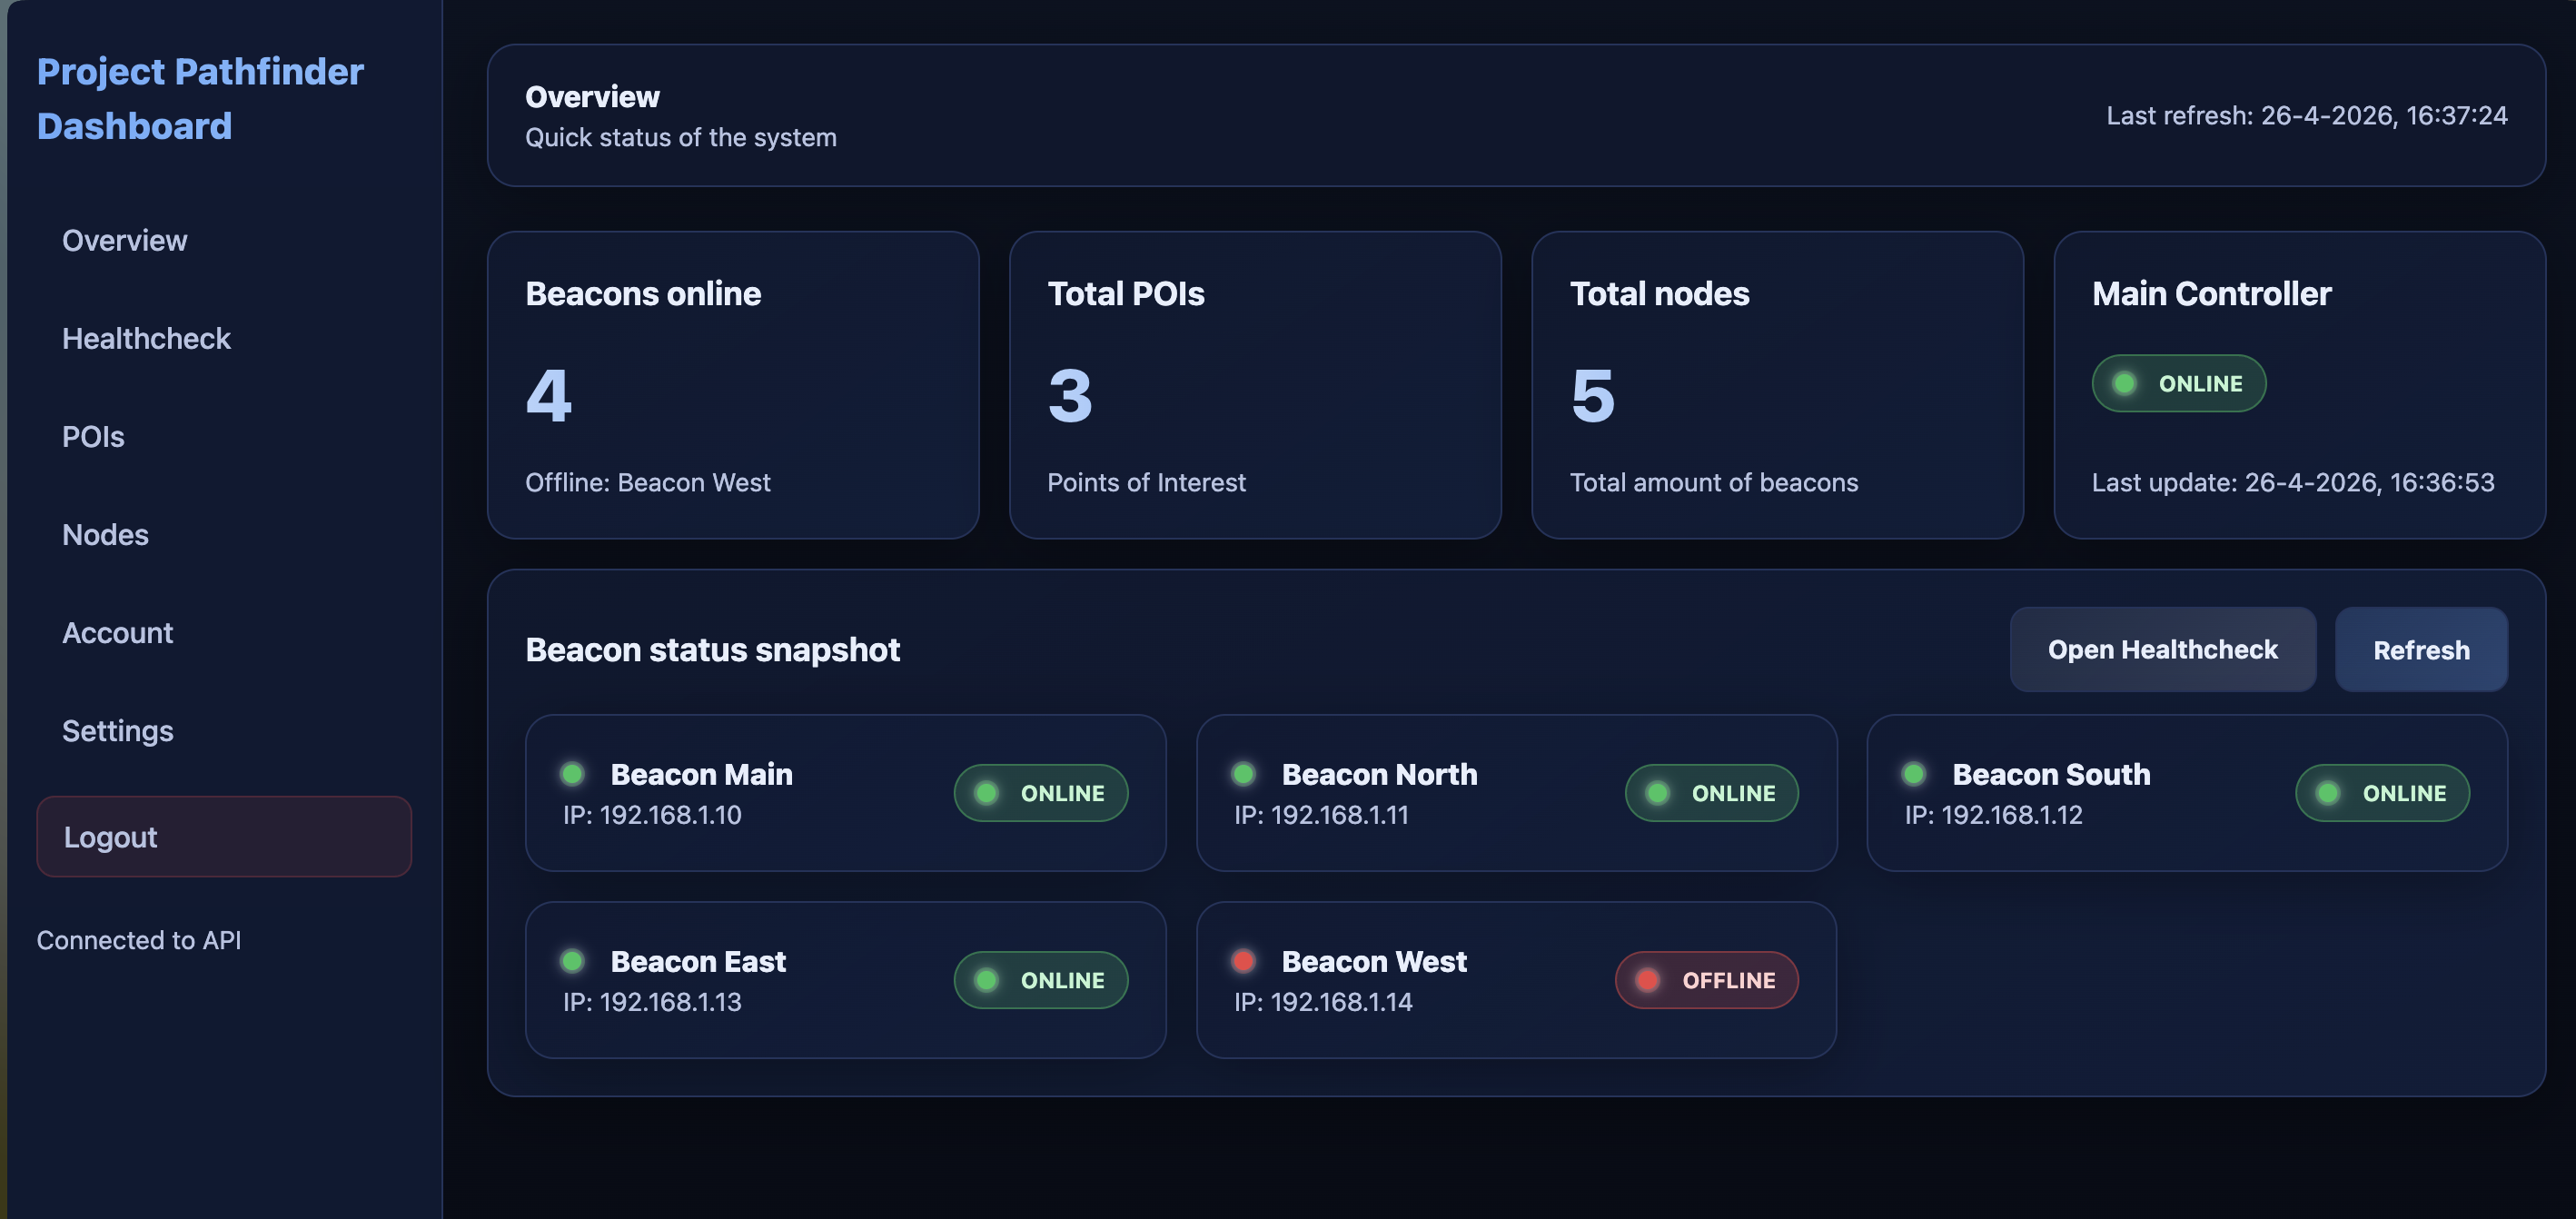The height and width of the screenshot is (1219, 2576).
Task: Click Beacon South green status dot
Action: (x=1914, y=774)
